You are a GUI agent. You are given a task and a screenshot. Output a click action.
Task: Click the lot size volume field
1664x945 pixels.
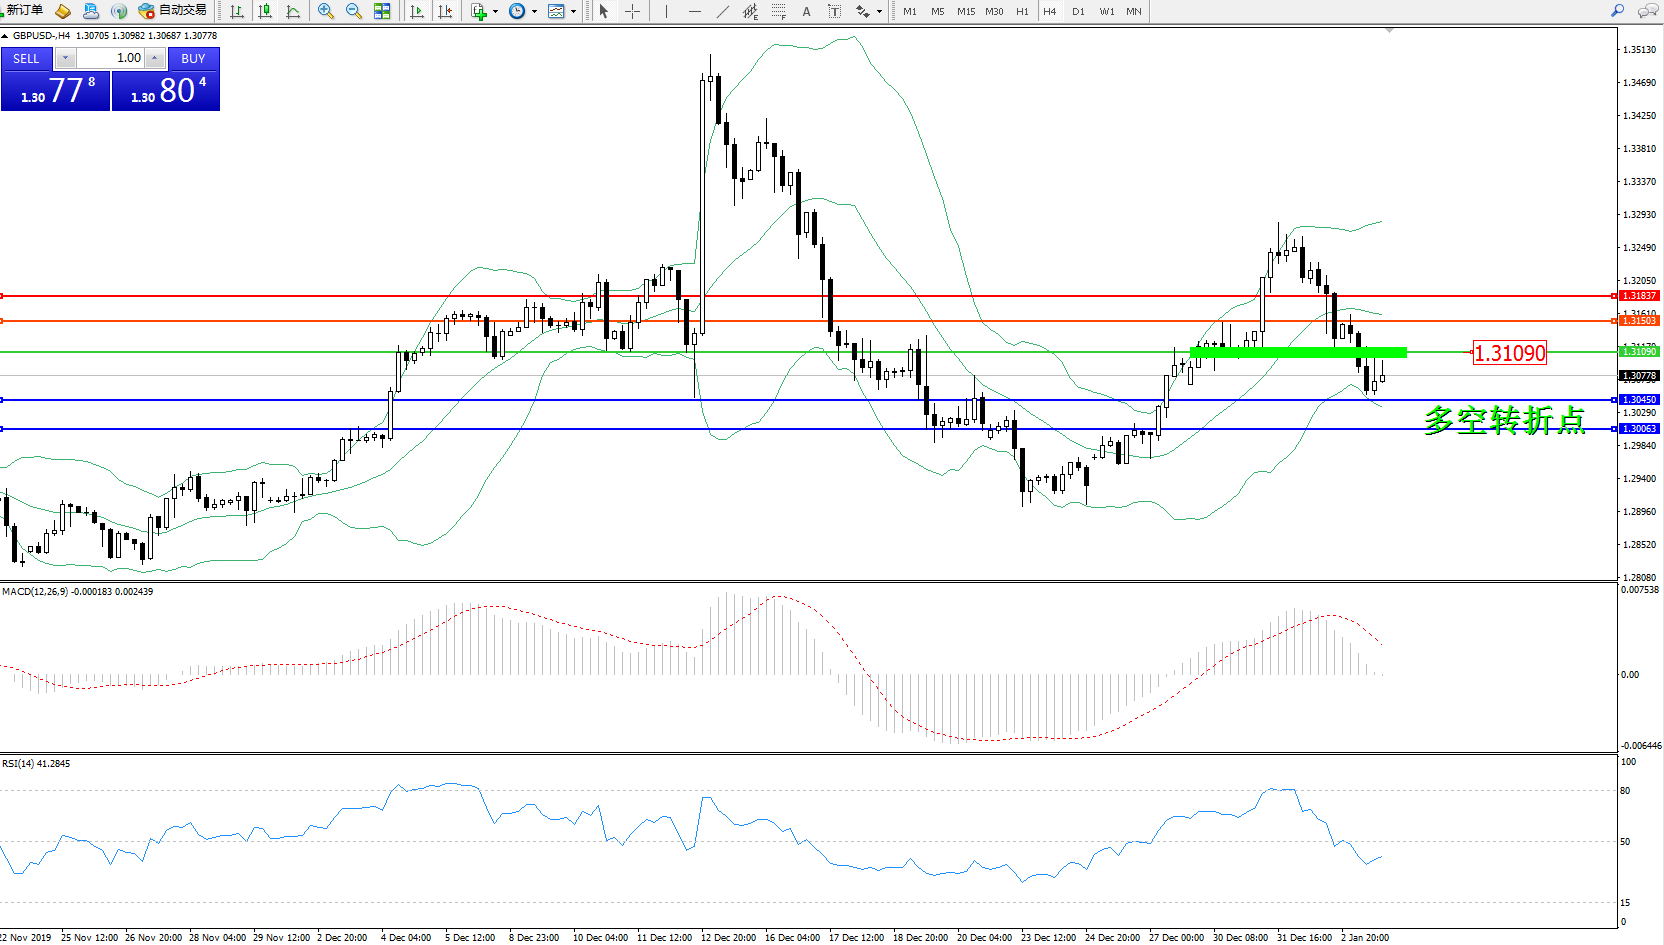click(x=110, y=58)
